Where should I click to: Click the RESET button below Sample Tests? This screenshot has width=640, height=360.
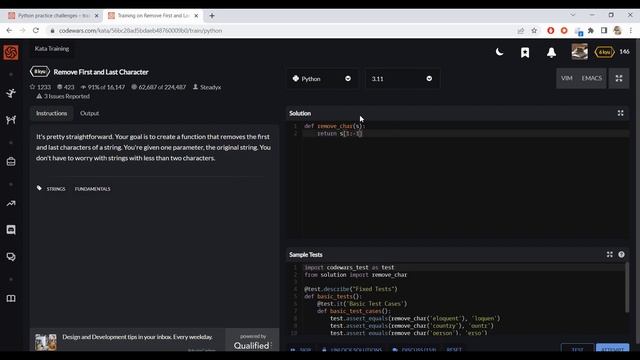(x=453, y=350)
